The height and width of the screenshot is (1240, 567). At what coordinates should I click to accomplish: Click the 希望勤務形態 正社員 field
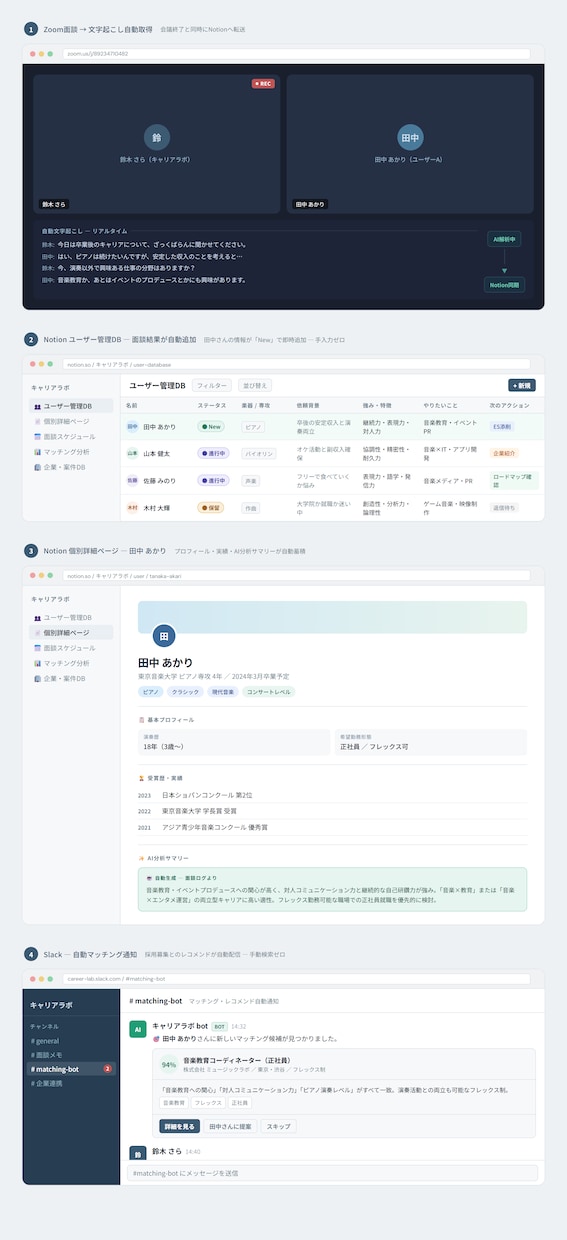tap(430, 741)
